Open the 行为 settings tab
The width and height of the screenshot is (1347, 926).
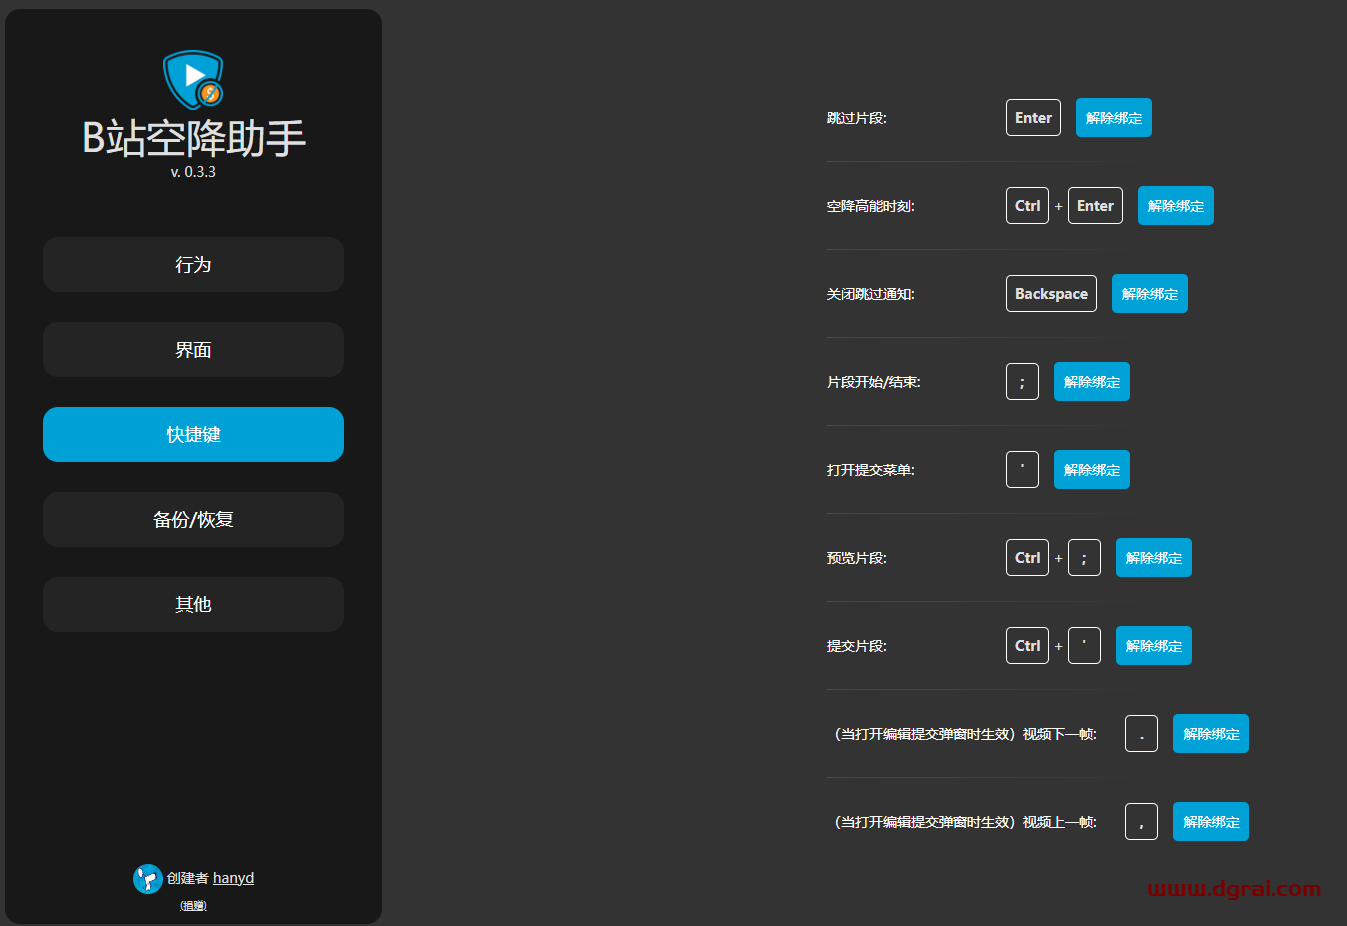pos(193,264)
